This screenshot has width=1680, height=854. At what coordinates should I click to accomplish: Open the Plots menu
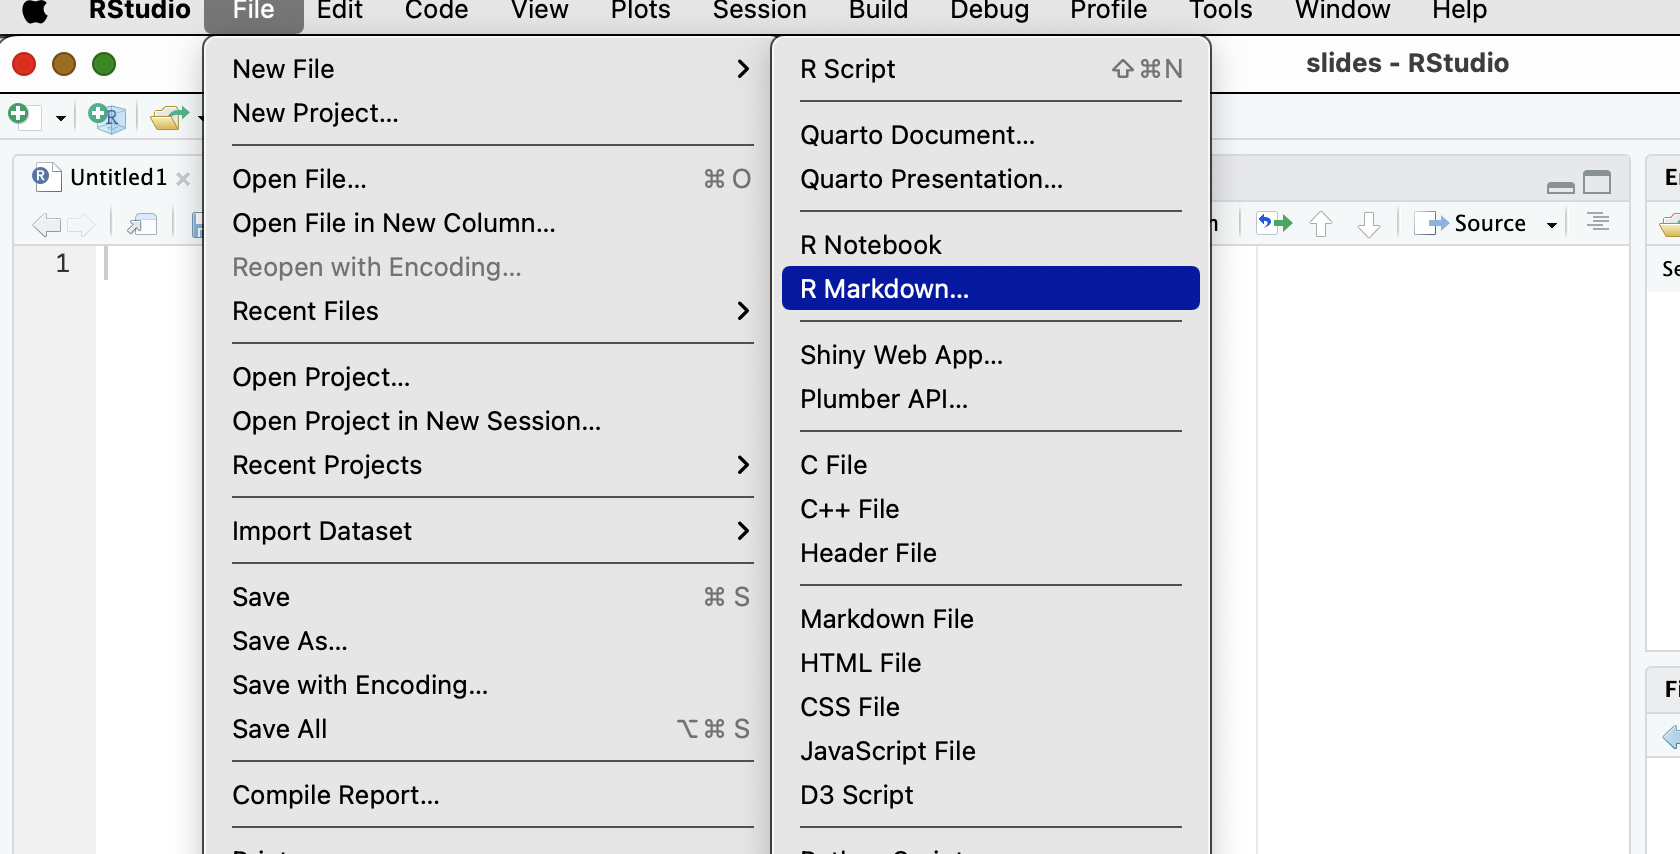(x=640, y=10)
